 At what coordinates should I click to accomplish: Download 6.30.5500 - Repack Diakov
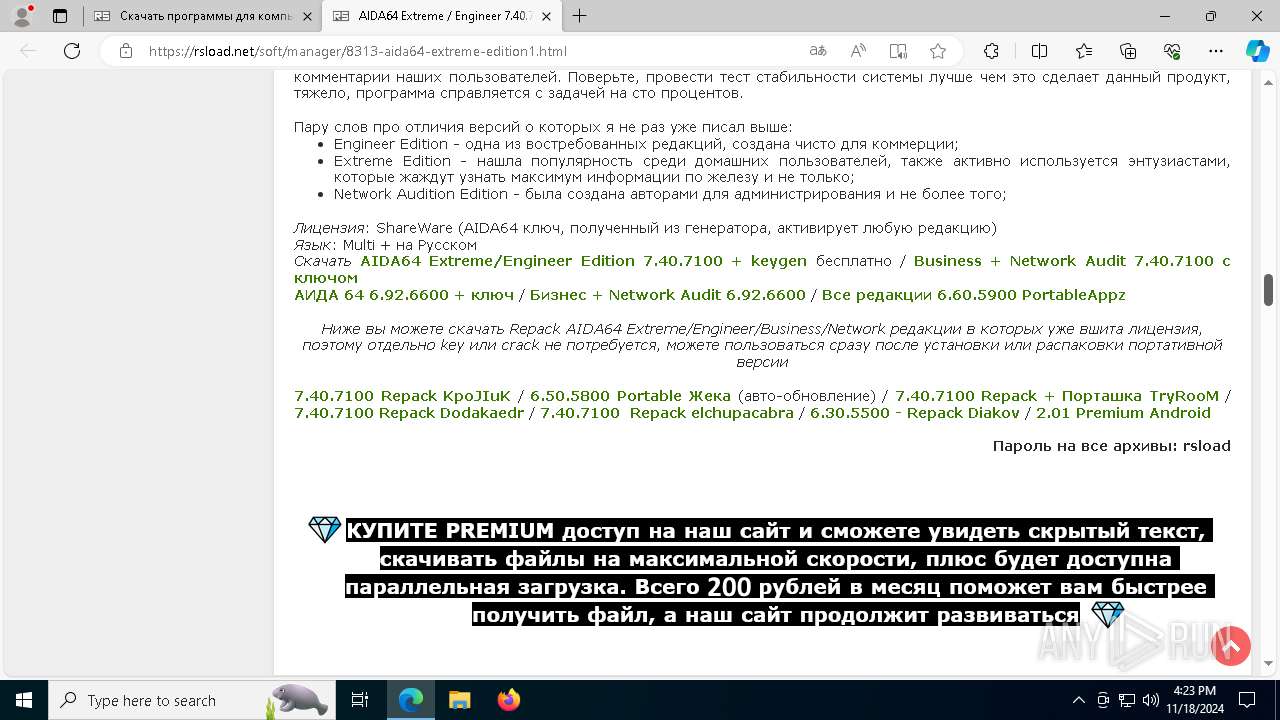pyautogui.click(x=915, y=413)
